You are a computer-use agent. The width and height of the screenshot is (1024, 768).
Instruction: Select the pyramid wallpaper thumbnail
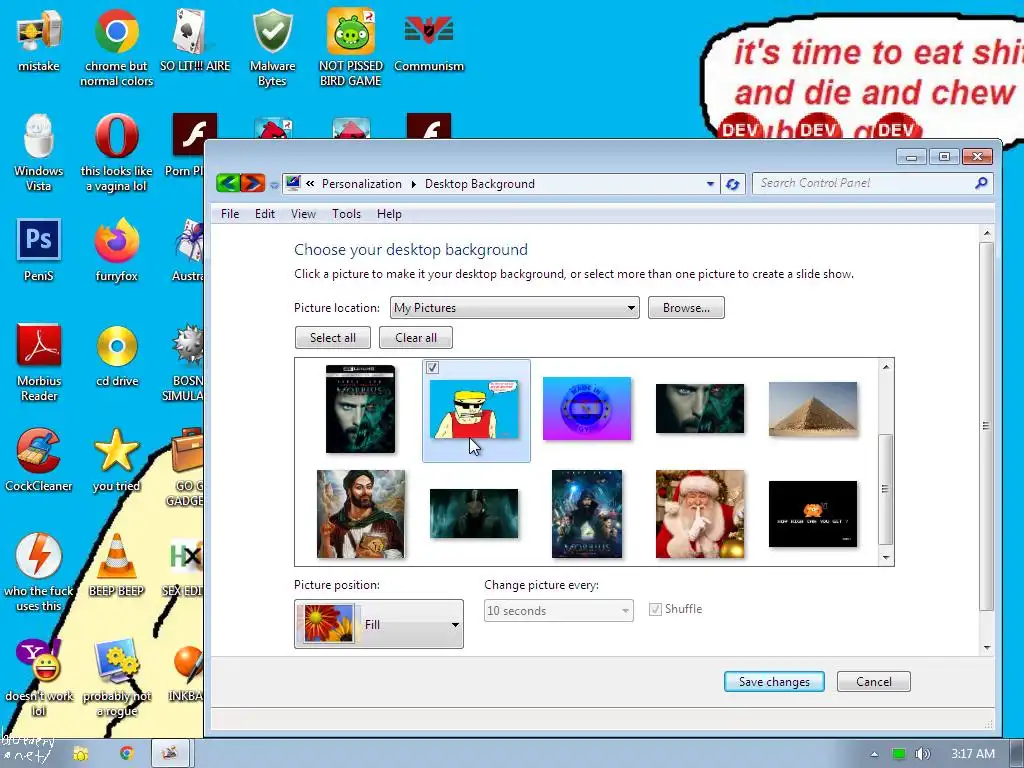pos(813,409)
